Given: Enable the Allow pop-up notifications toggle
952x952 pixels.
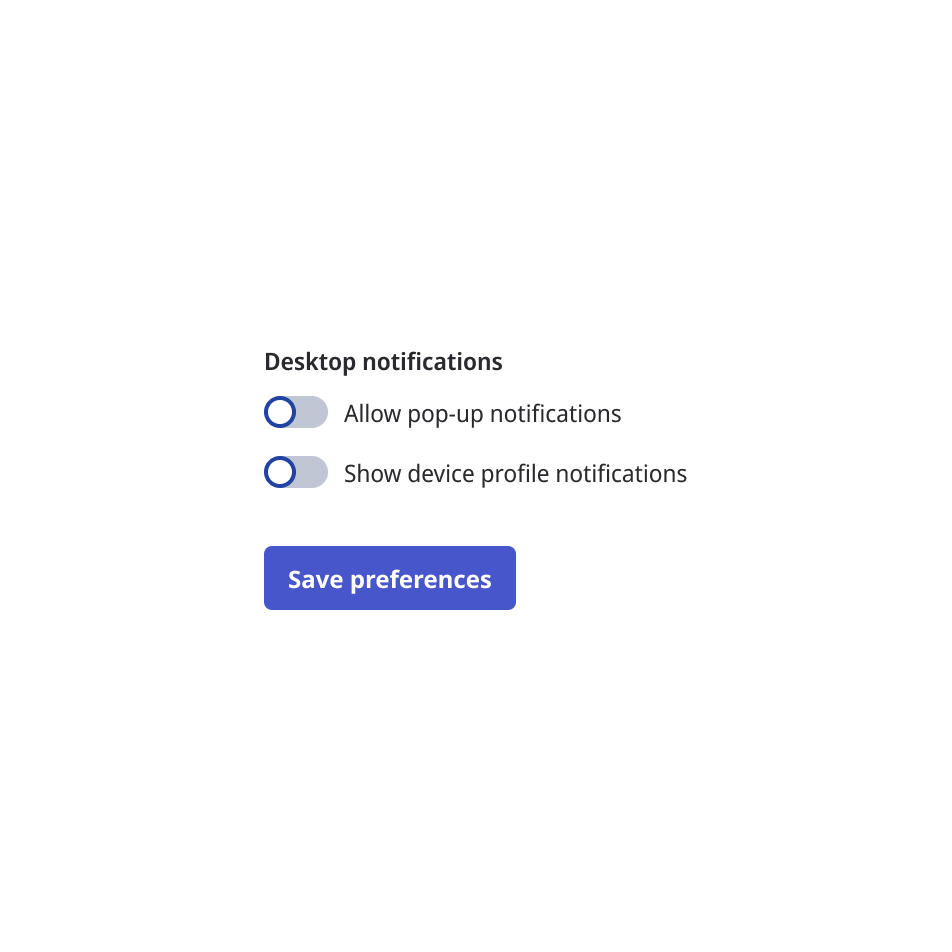Looking at the screenshot, I should coord(296,412).
